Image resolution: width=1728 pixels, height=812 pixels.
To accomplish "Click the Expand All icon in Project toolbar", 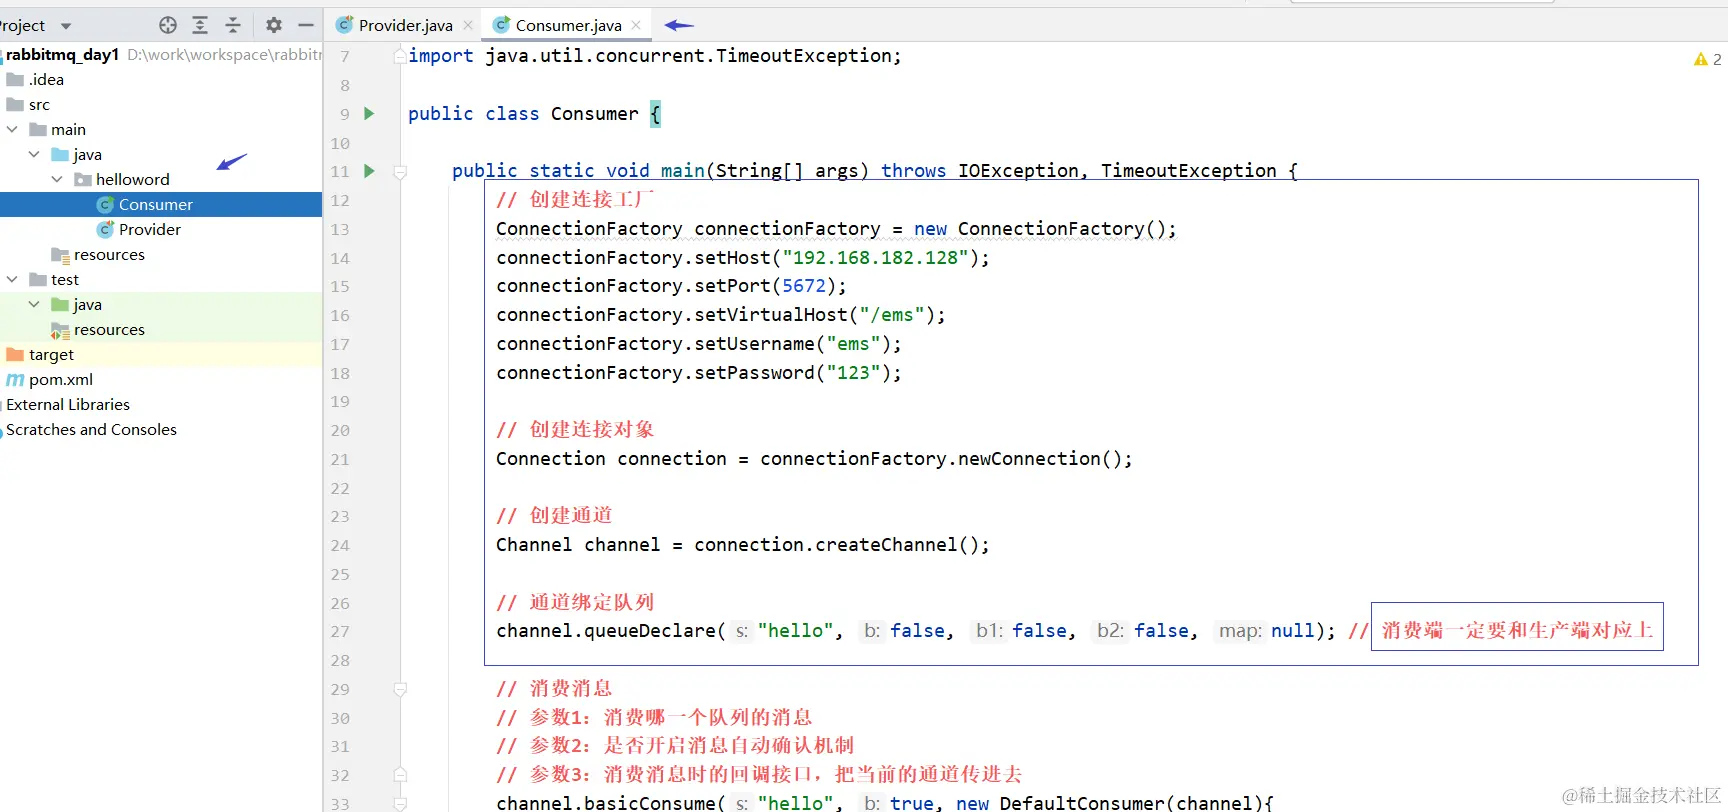I will point(200,25).
